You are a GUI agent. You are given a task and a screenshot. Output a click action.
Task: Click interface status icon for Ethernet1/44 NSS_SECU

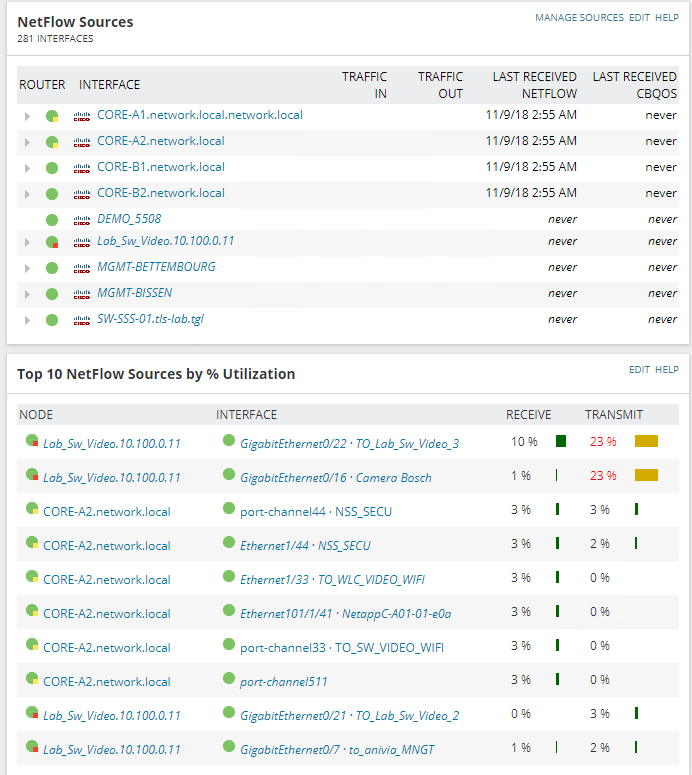pyautogui.click(x=229, y=542)
